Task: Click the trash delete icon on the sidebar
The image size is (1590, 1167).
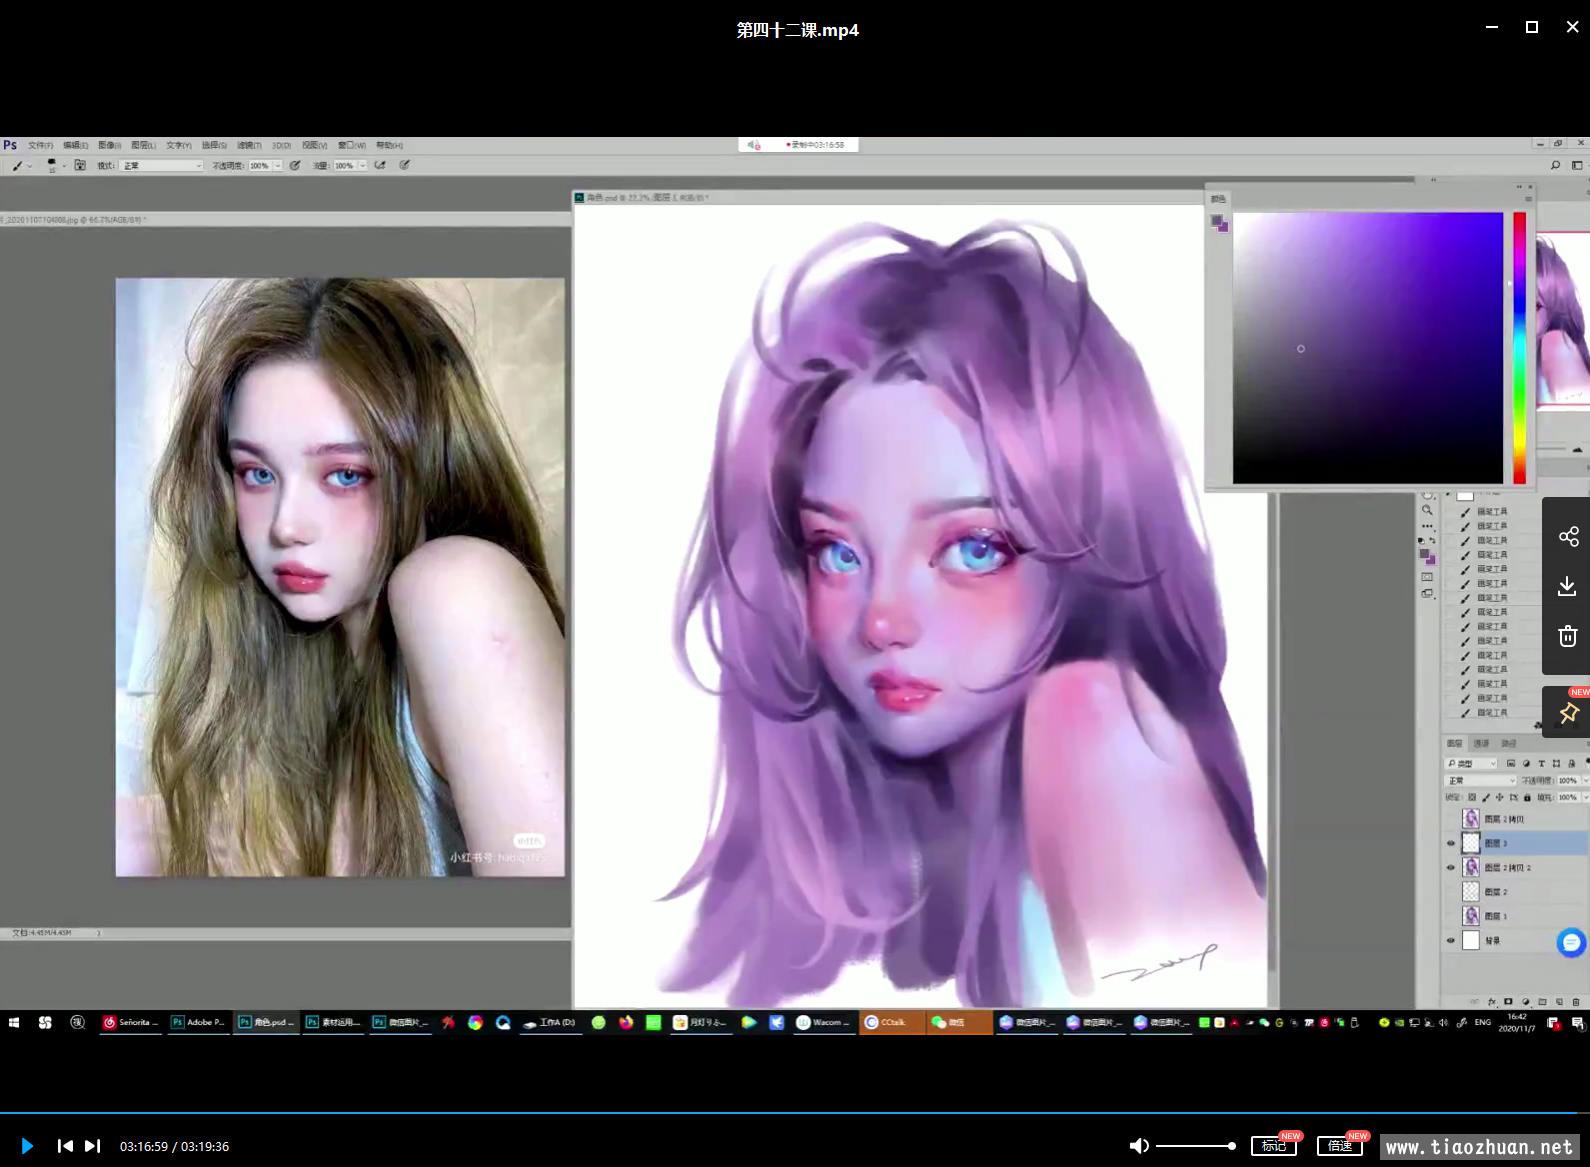Action: click(1568, 636)
